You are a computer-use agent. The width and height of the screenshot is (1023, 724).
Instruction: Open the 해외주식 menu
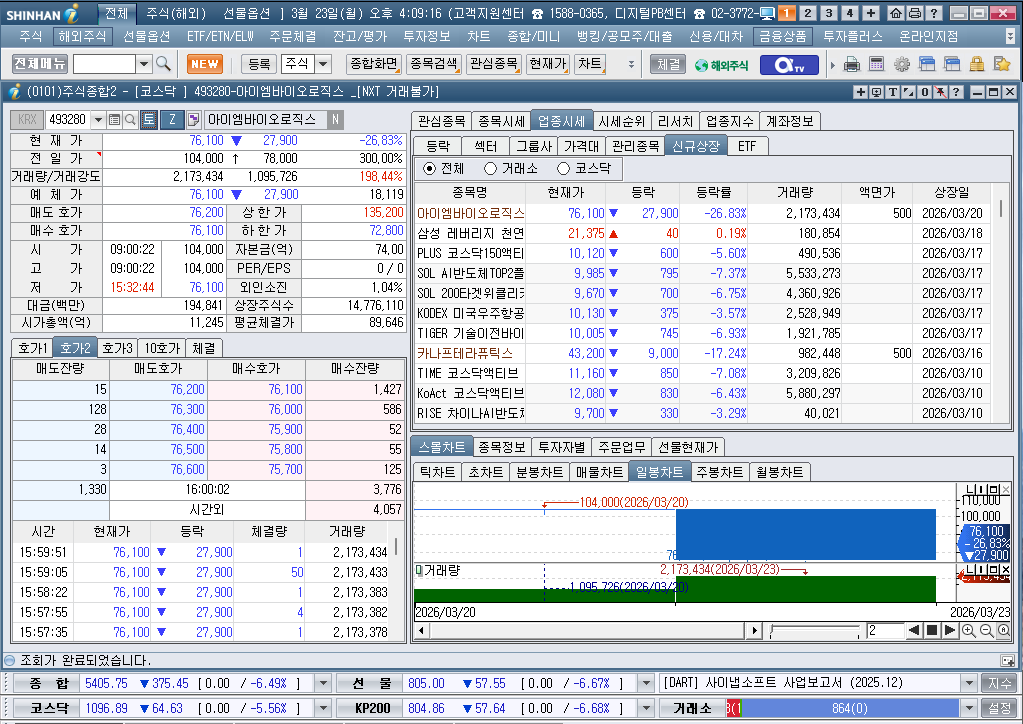click(82, 37)
